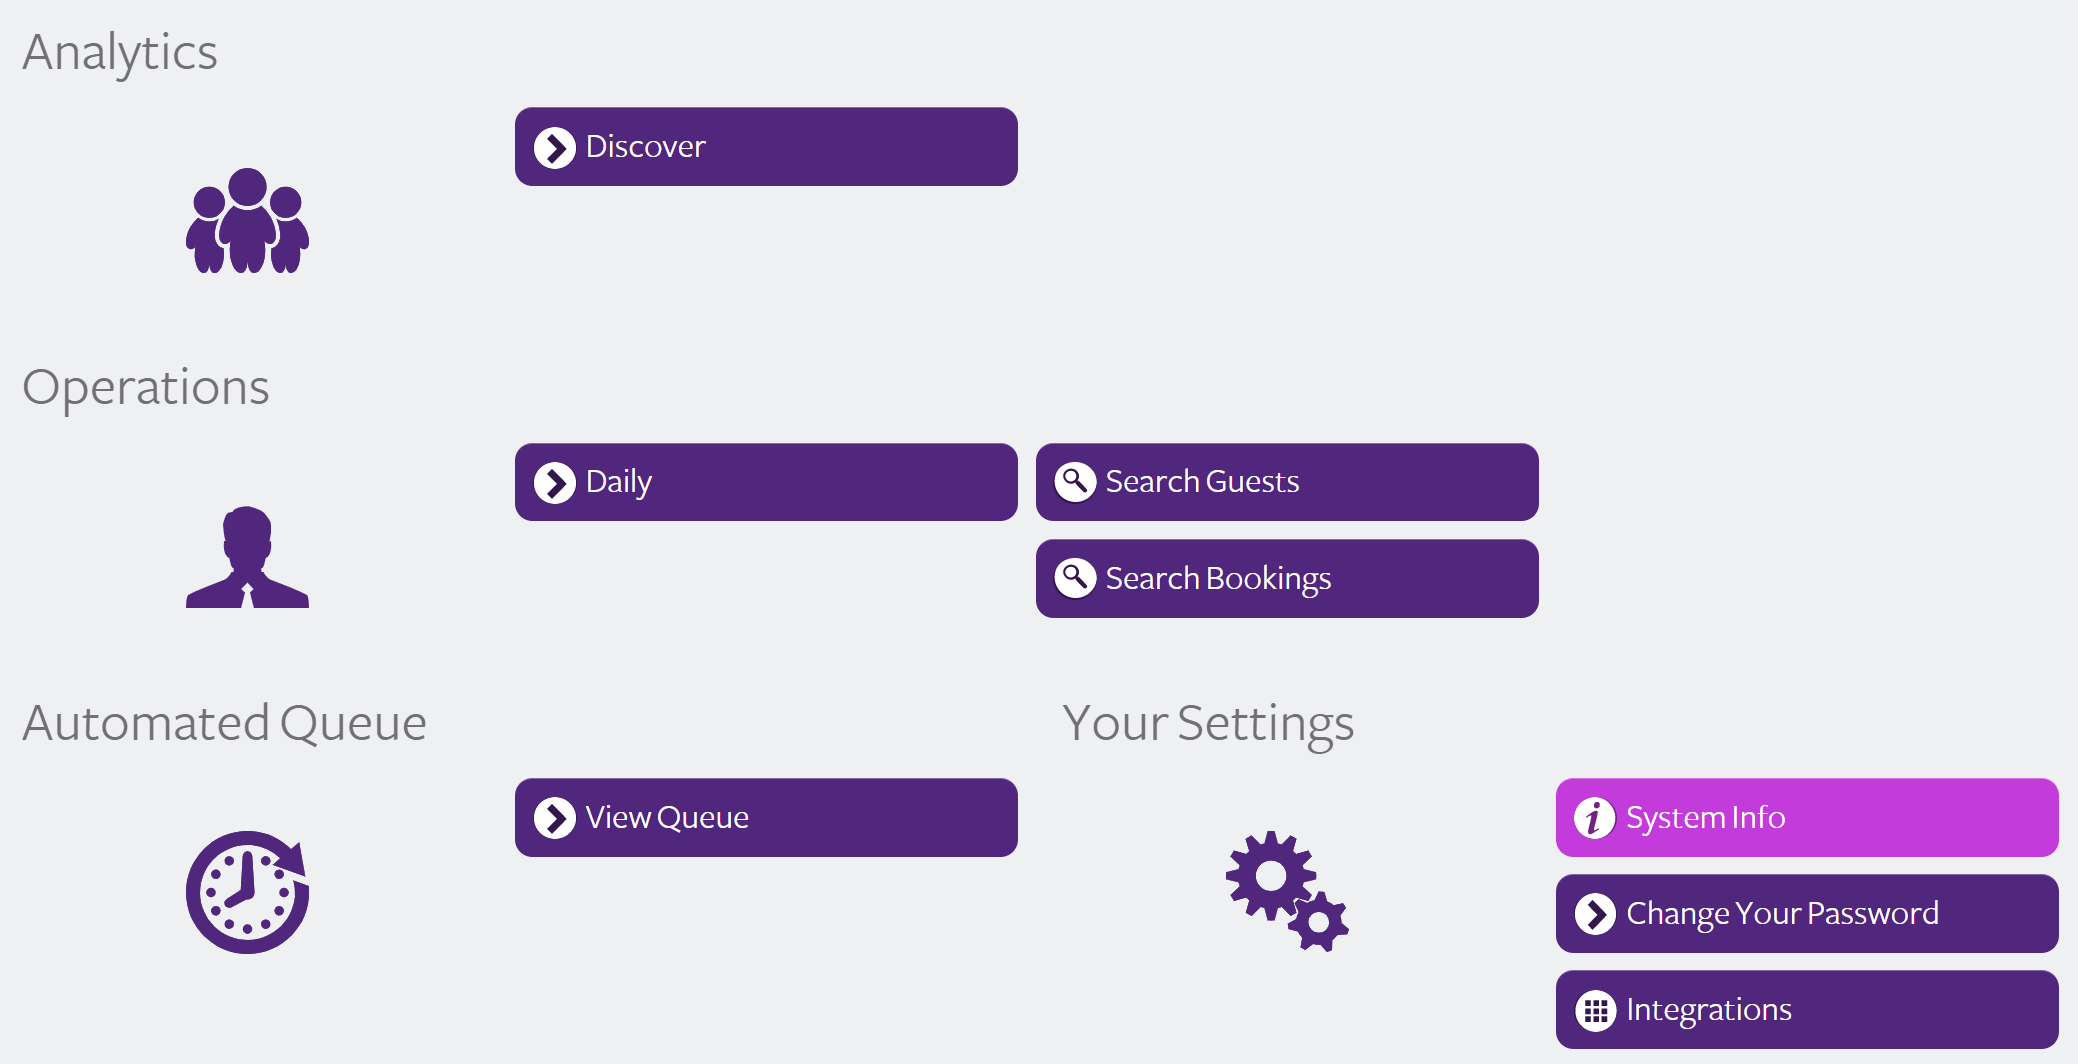2078x1064 pixels.
Task: Open the View Queue button
Action: click(x=766, y=818)
